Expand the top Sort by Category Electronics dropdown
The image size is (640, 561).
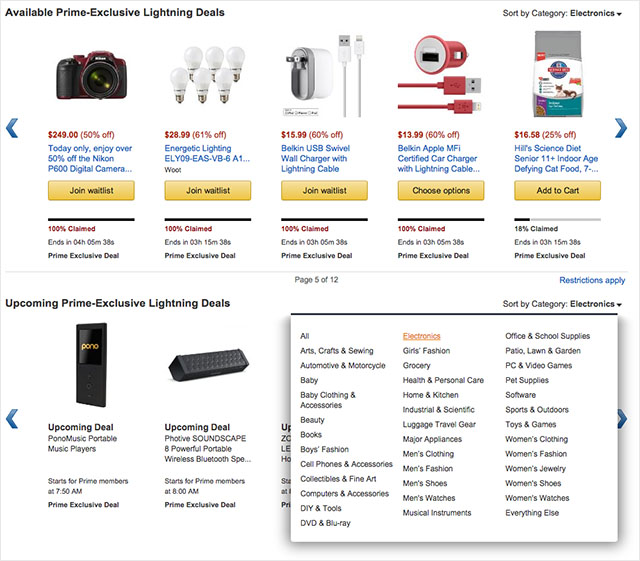pos(562,13)
